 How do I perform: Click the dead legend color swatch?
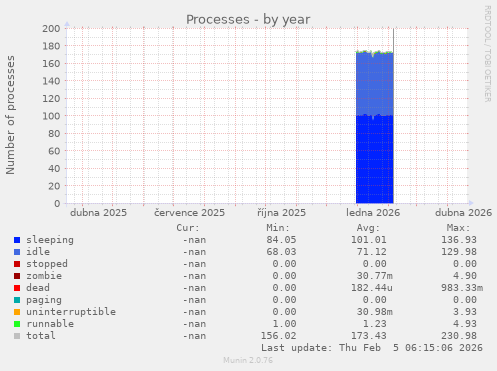tap(17, 288)
